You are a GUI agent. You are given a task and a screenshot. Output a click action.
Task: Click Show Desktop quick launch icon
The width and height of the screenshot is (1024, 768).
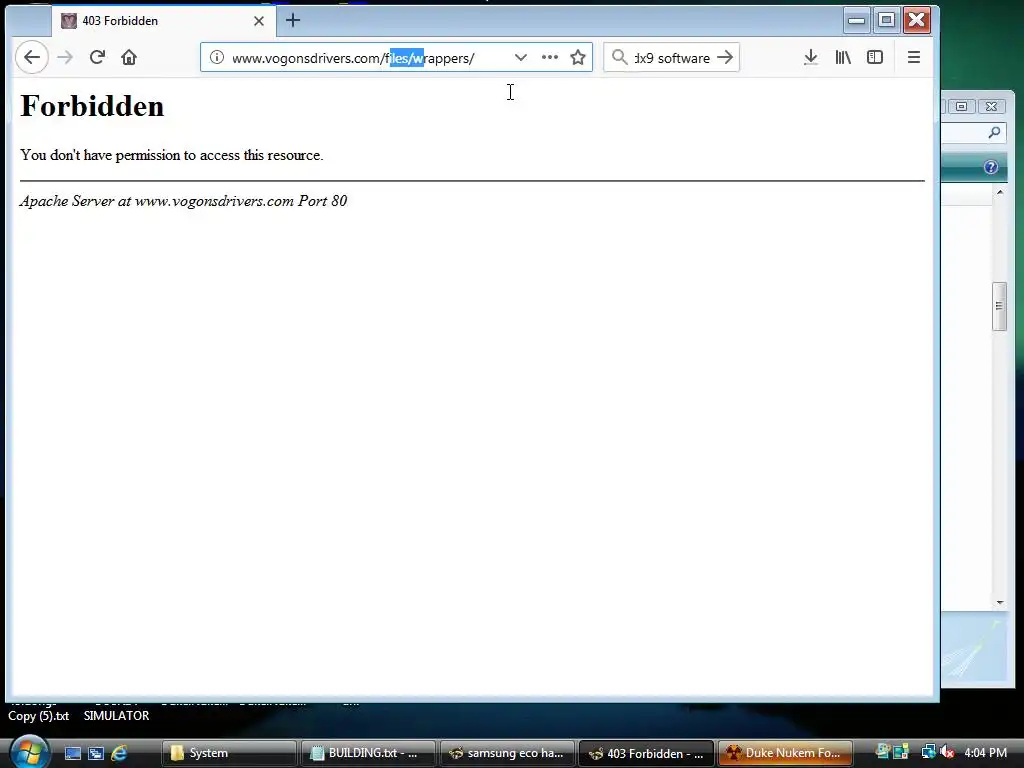(72, 753)
